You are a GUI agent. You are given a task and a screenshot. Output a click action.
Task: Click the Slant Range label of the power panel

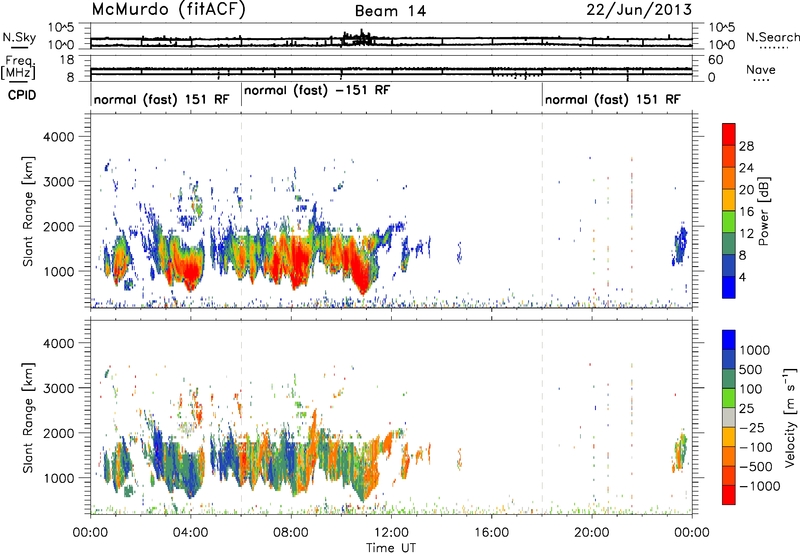(x=28, y=211)
